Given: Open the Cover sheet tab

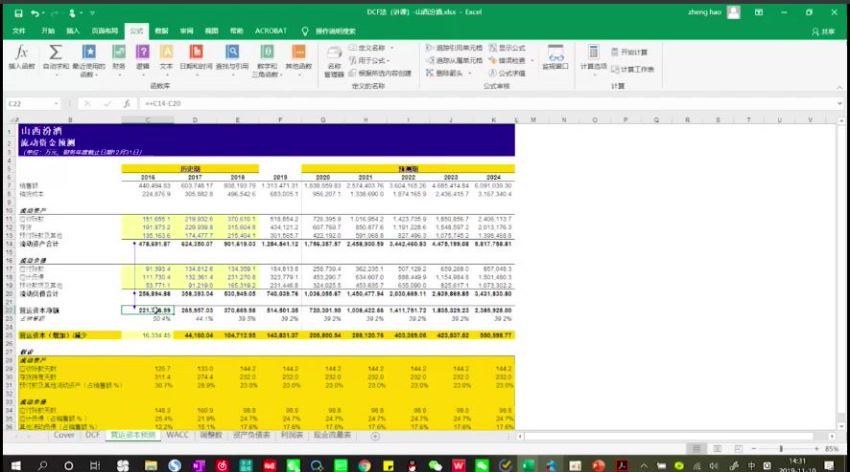Looking at the screenshot, I should (x=63, y=435).
